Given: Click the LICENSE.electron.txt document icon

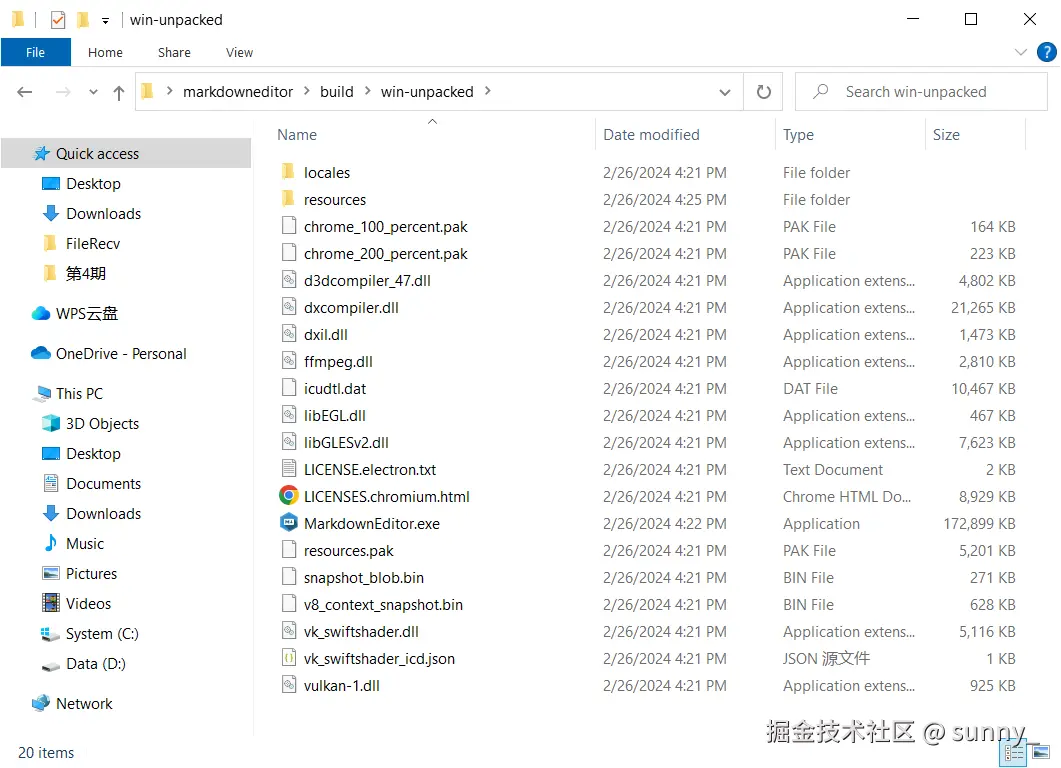Looking at the screenshot, I should (289, 469).
